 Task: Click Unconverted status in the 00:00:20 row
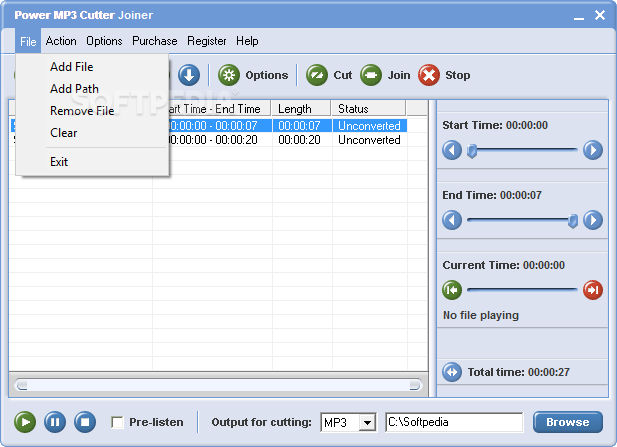pos(369,140)
